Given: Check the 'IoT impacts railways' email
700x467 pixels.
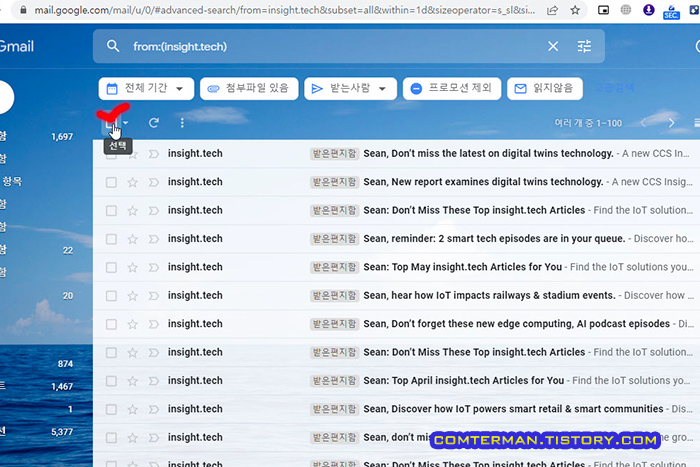Looking at the screenshot, I should point(111,296).
